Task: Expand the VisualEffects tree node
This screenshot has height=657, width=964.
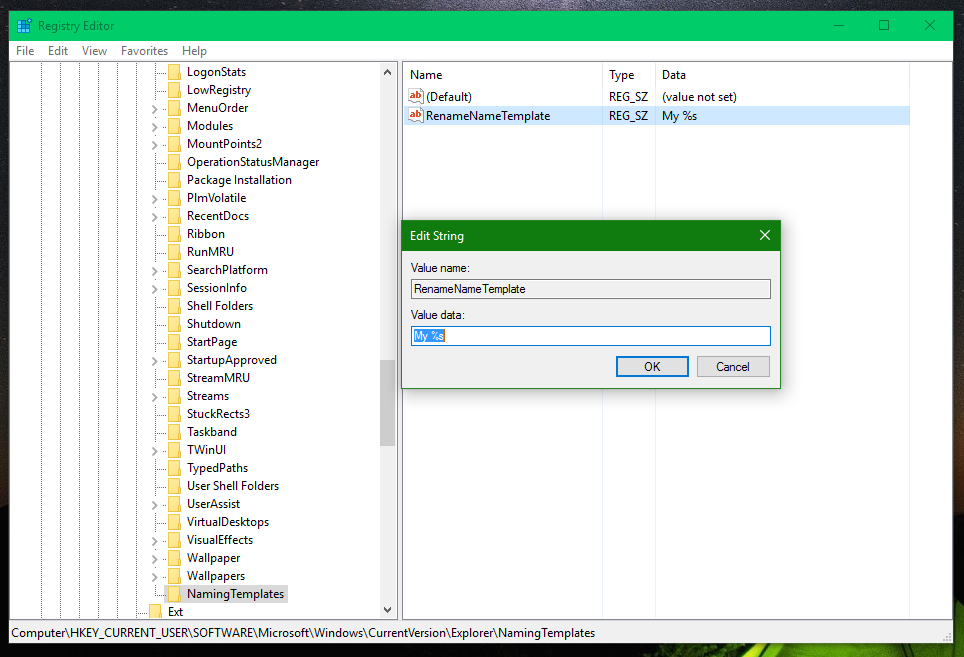Action: point(154,541)
